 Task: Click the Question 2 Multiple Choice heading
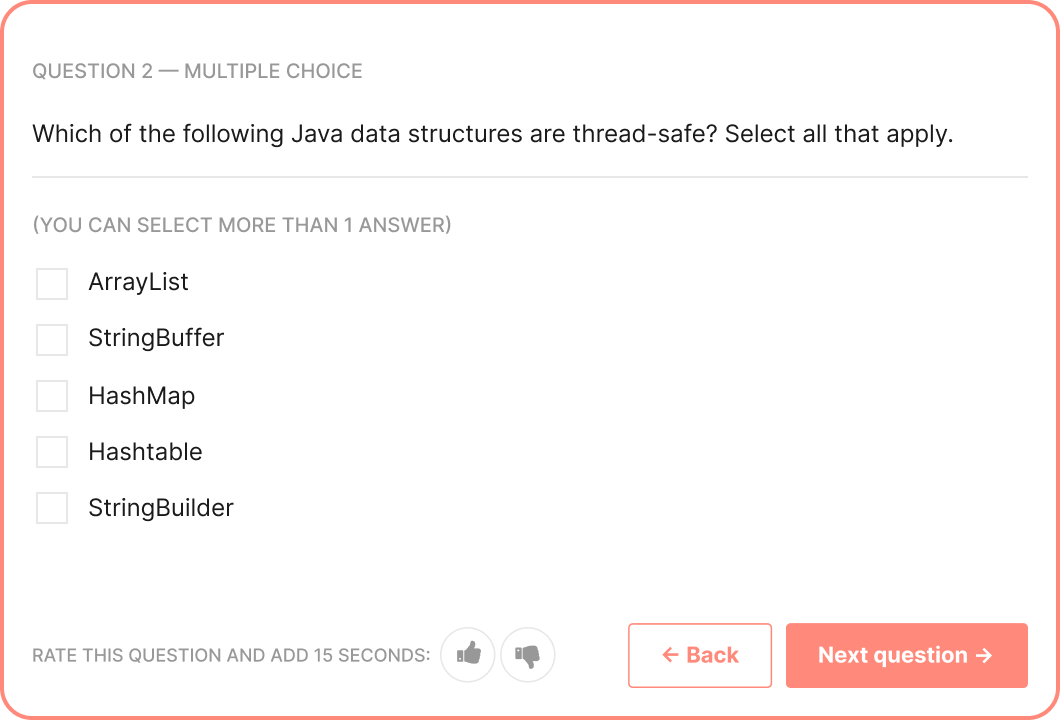197,71
